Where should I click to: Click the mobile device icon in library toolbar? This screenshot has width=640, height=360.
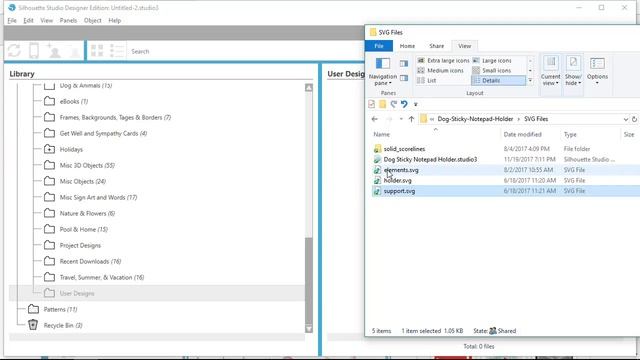tap(34, 51)
